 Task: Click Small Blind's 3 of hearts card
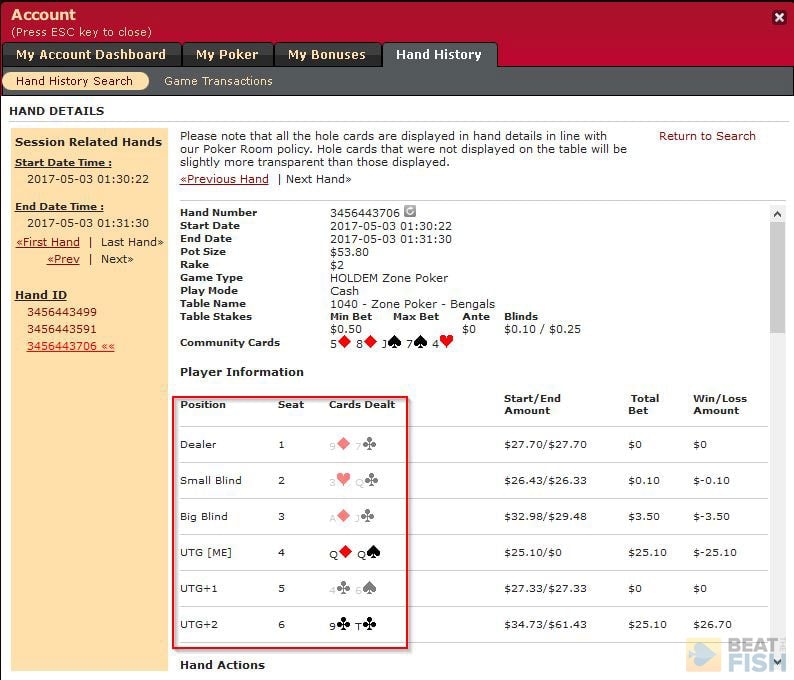(x=340, y=480)
